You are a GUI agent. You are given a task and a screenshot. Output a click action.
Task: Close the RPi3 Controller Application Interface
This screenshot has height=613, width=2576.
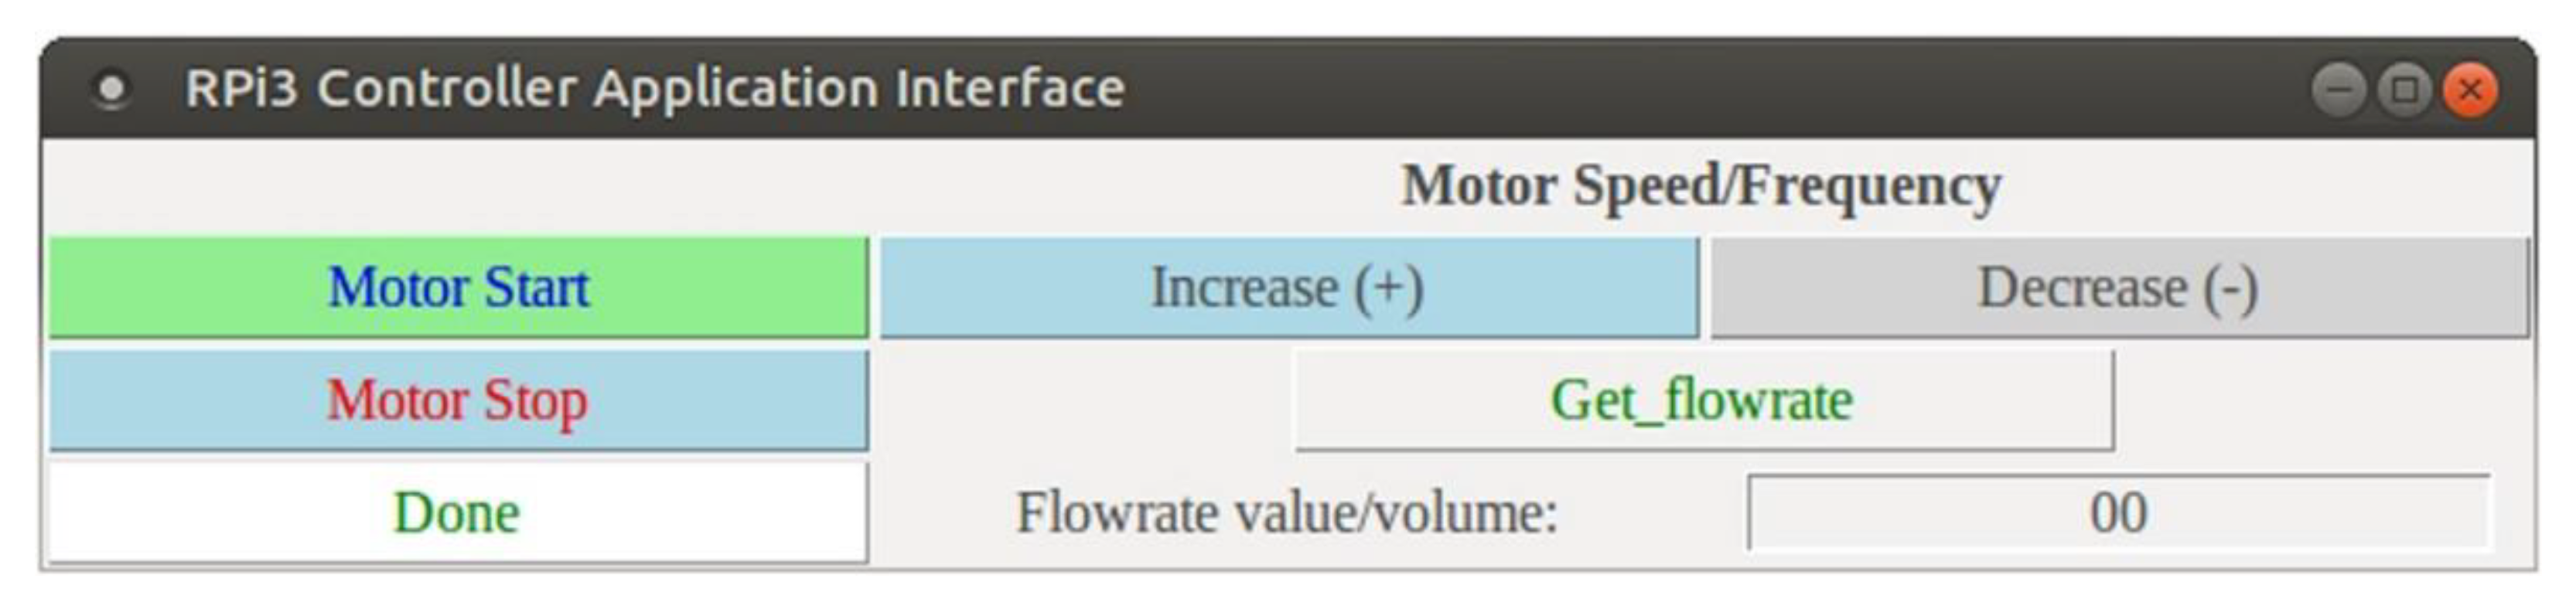[x=2470, y=90]
